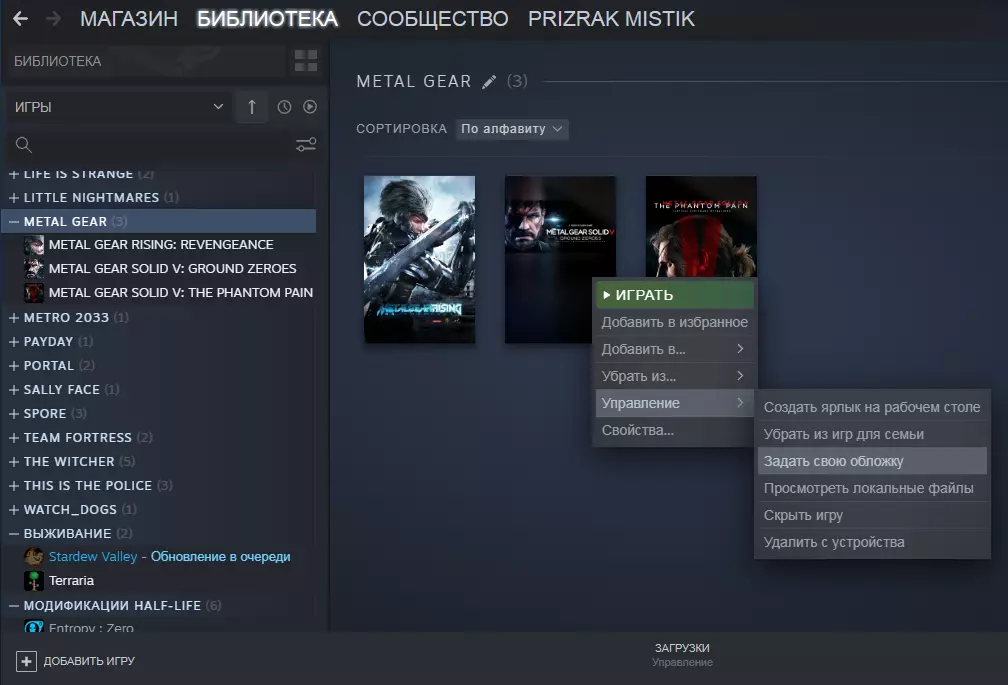Open the Управление submenu
This screenshot has width=1008, height=685.
(x=674, y=404)
